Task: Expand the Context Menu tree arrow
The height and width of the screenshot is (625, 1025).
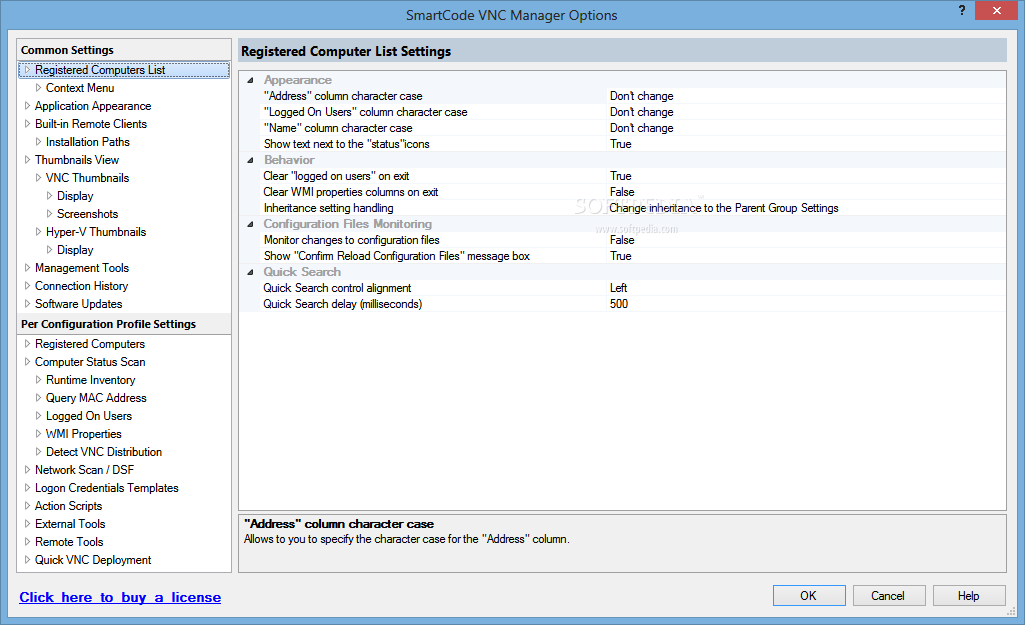Action: pos(39,88)
